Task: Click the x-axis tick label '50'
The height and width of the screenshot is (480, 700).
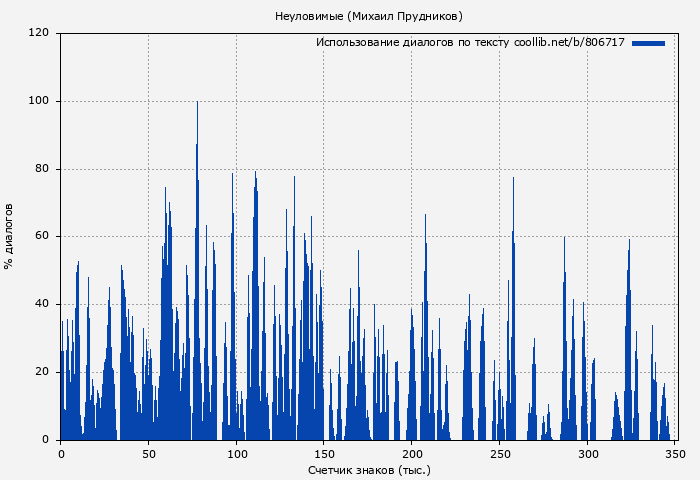Action: [x=148, y=452]
